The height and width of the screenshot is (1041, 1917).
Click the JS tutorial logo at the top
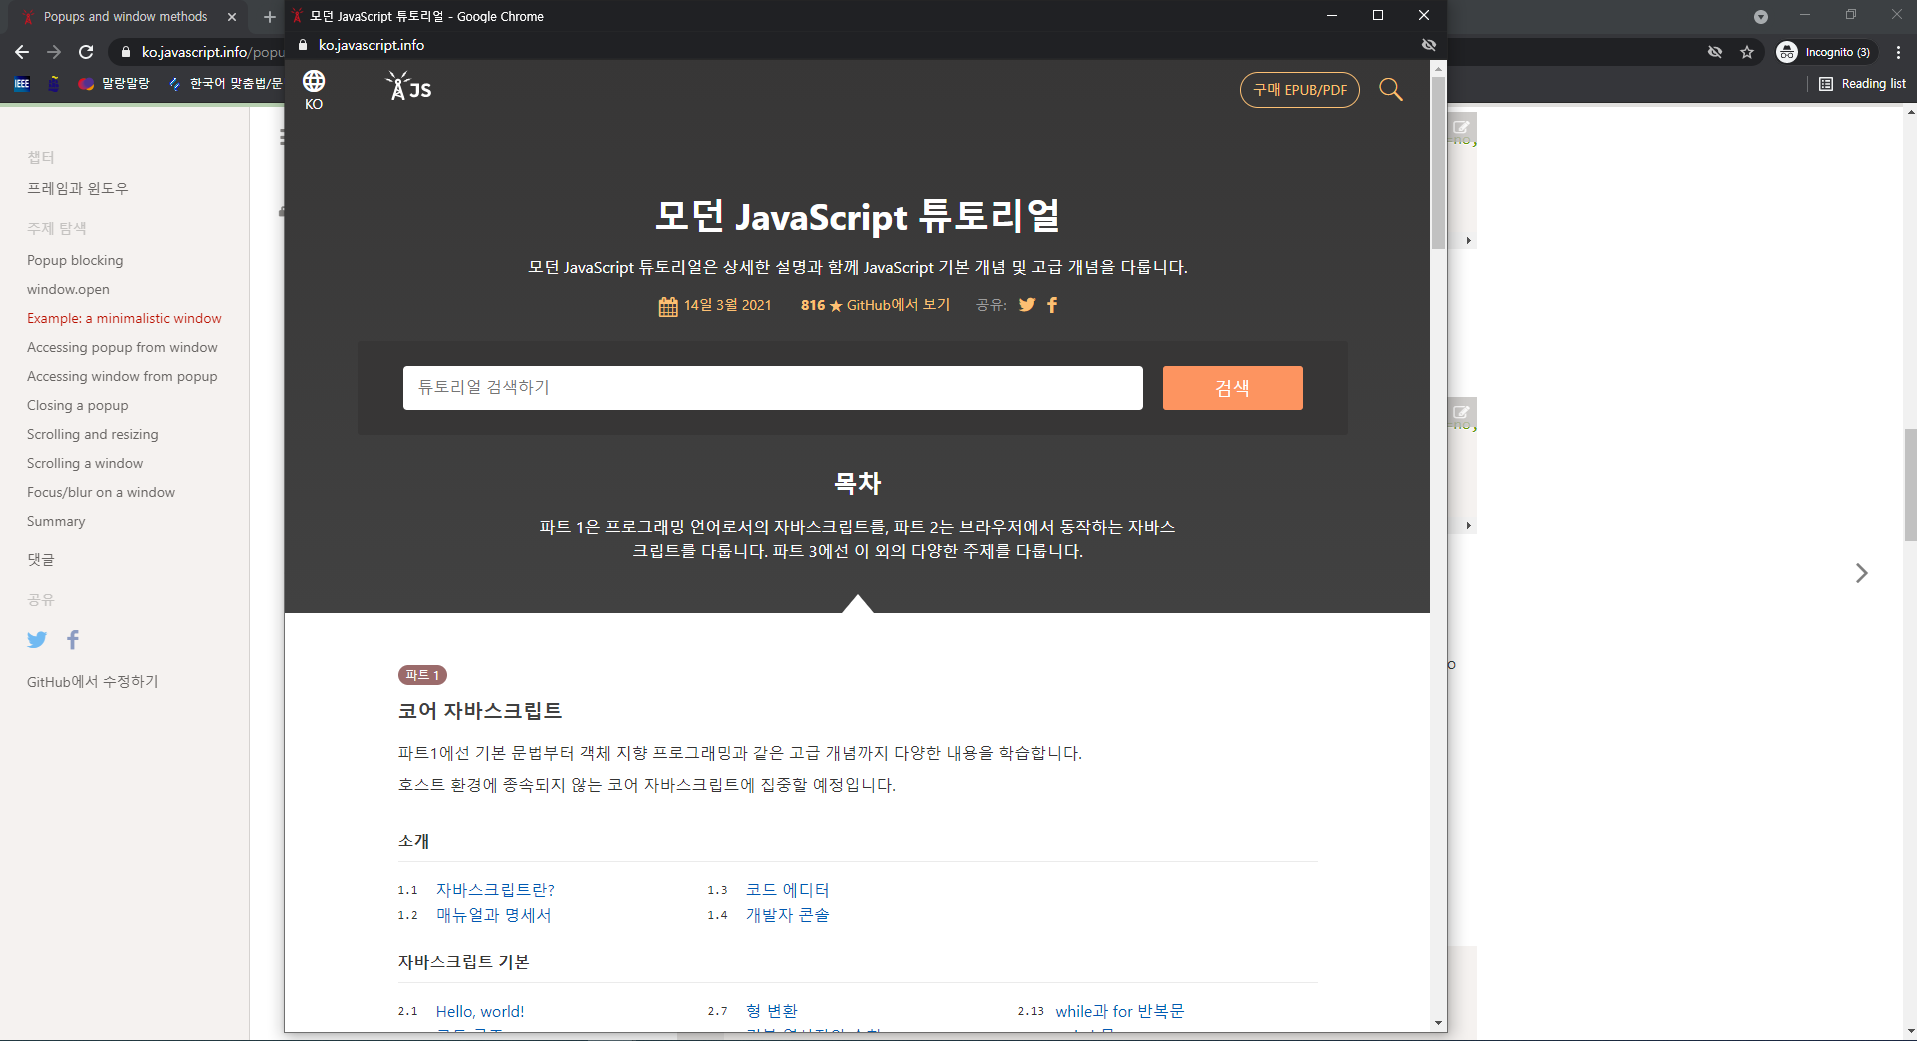pos(406,87)
